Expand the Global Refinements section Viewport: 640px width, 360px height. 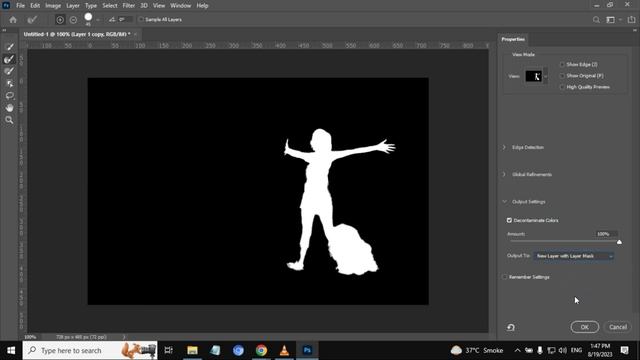tap(504, 174)
